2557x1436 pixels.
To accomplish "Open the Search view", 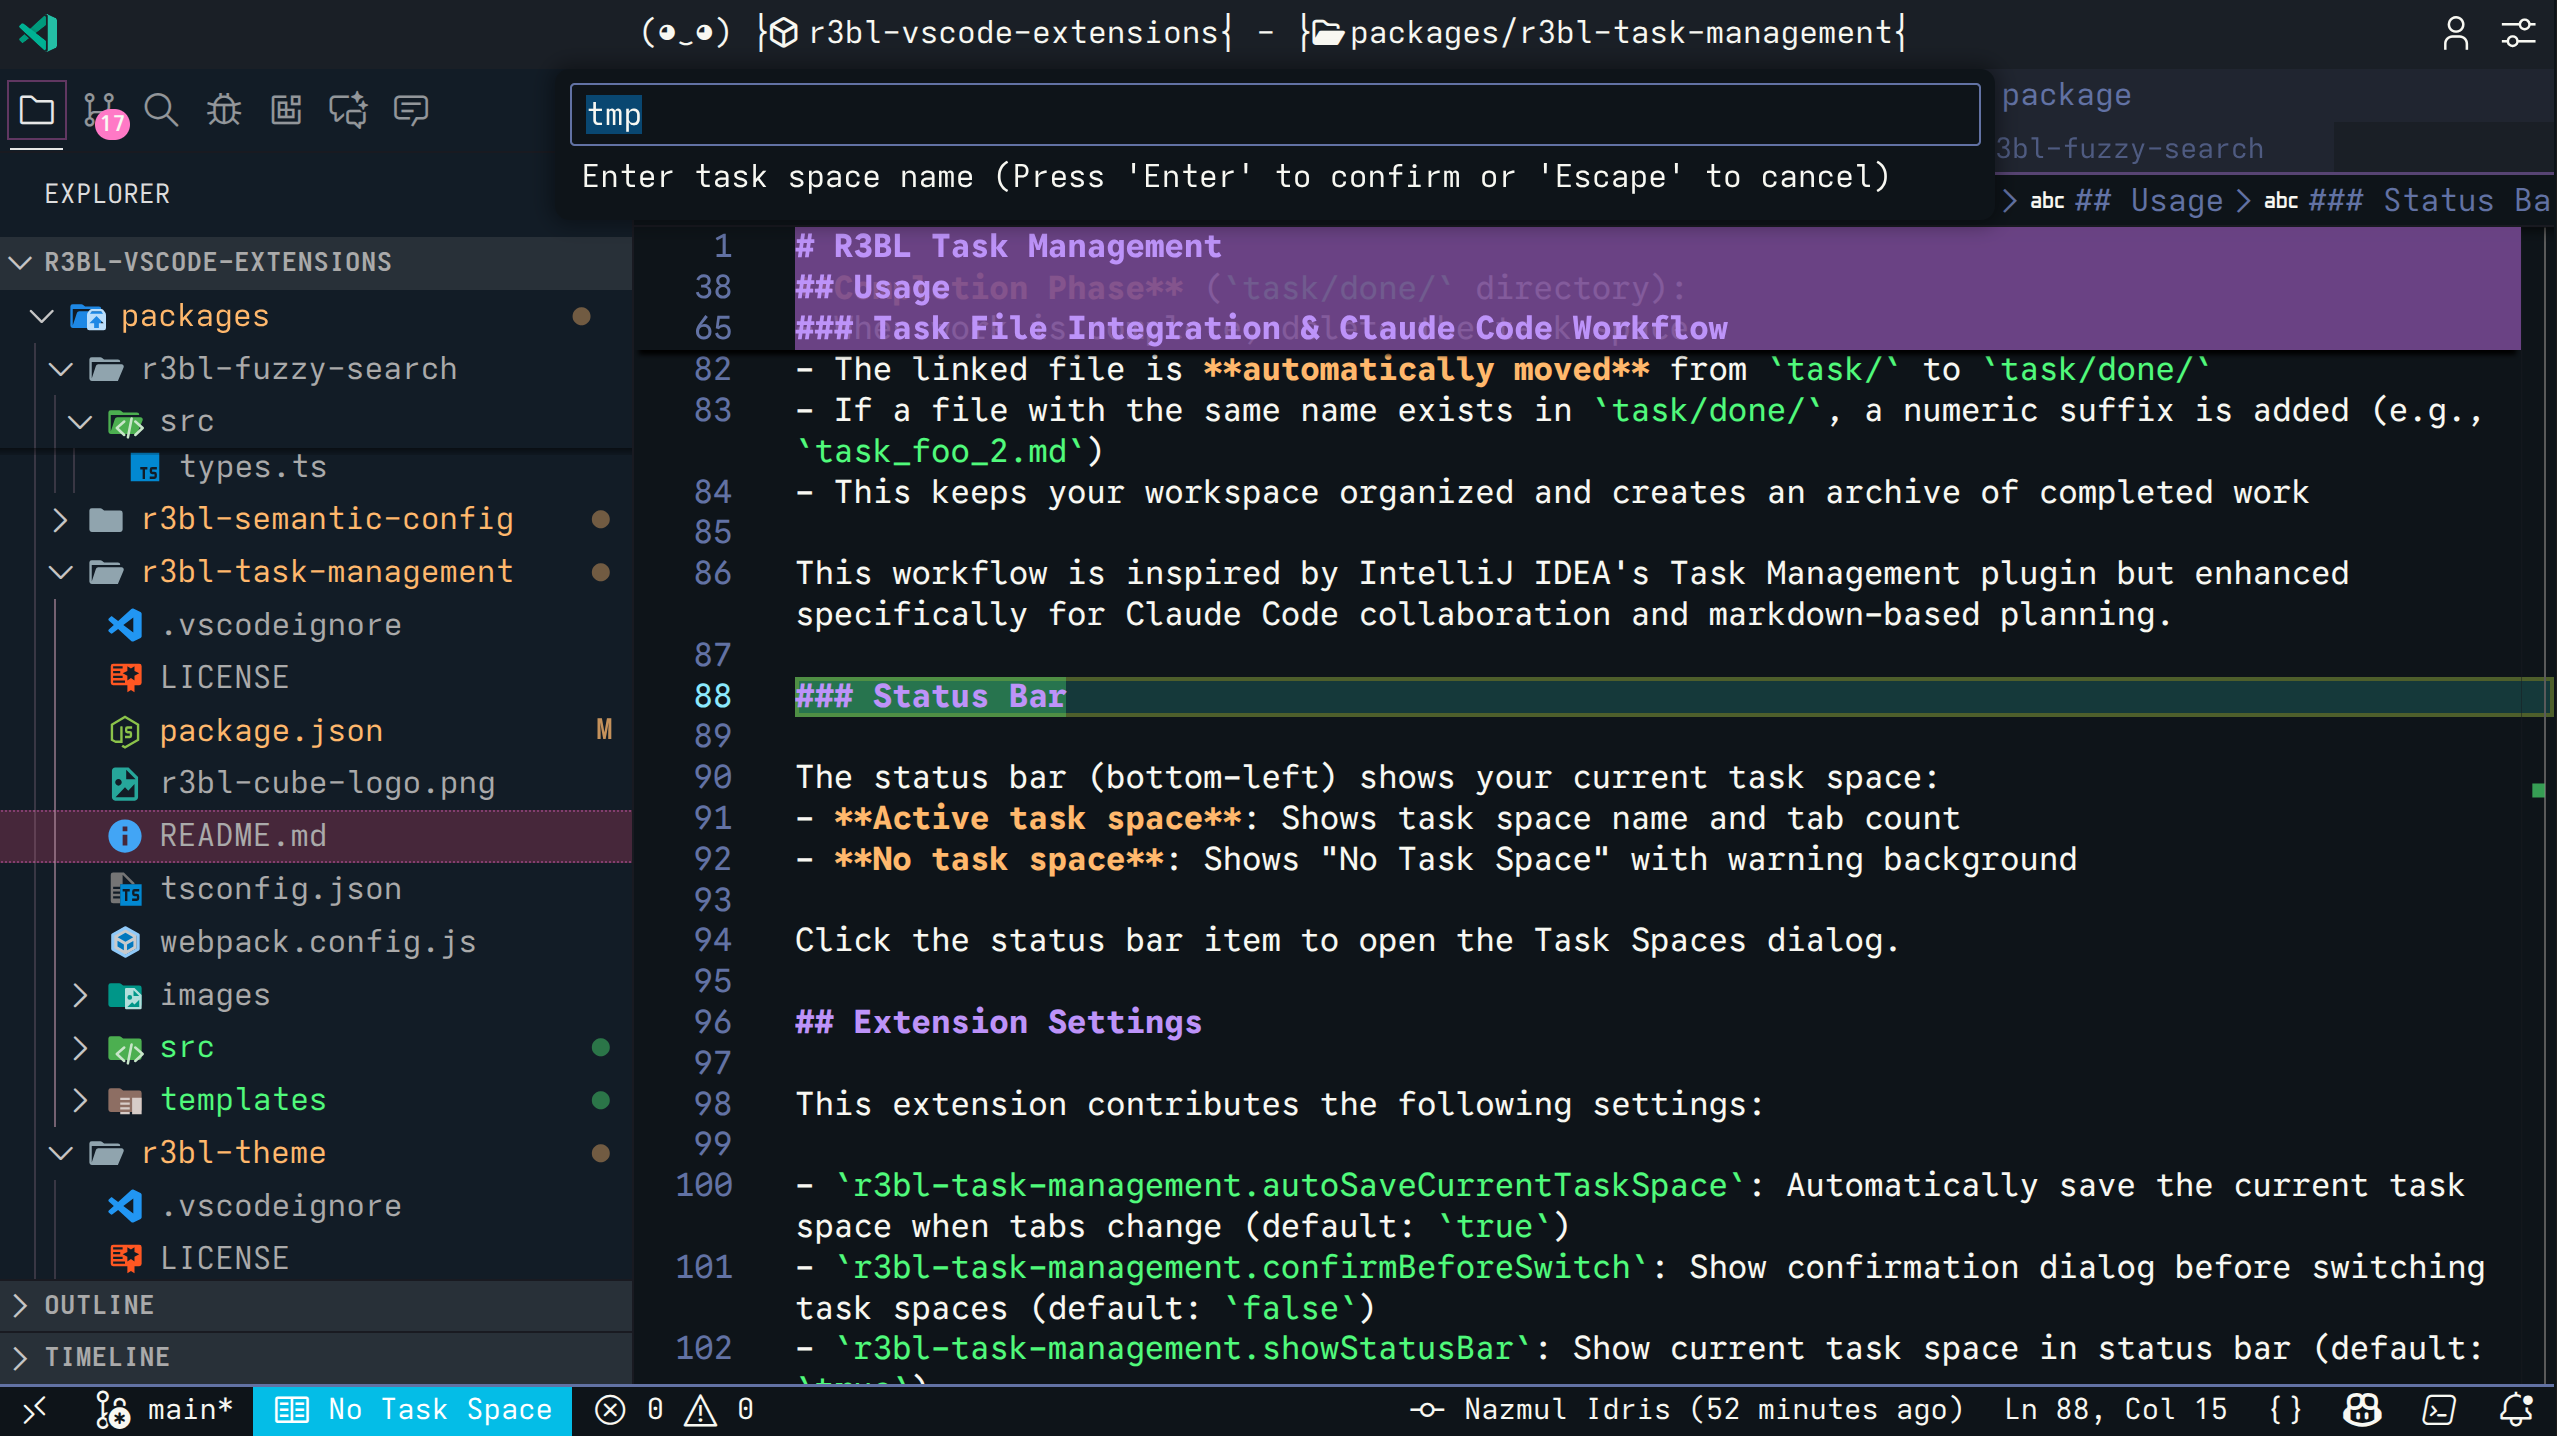I will (161, 110).
